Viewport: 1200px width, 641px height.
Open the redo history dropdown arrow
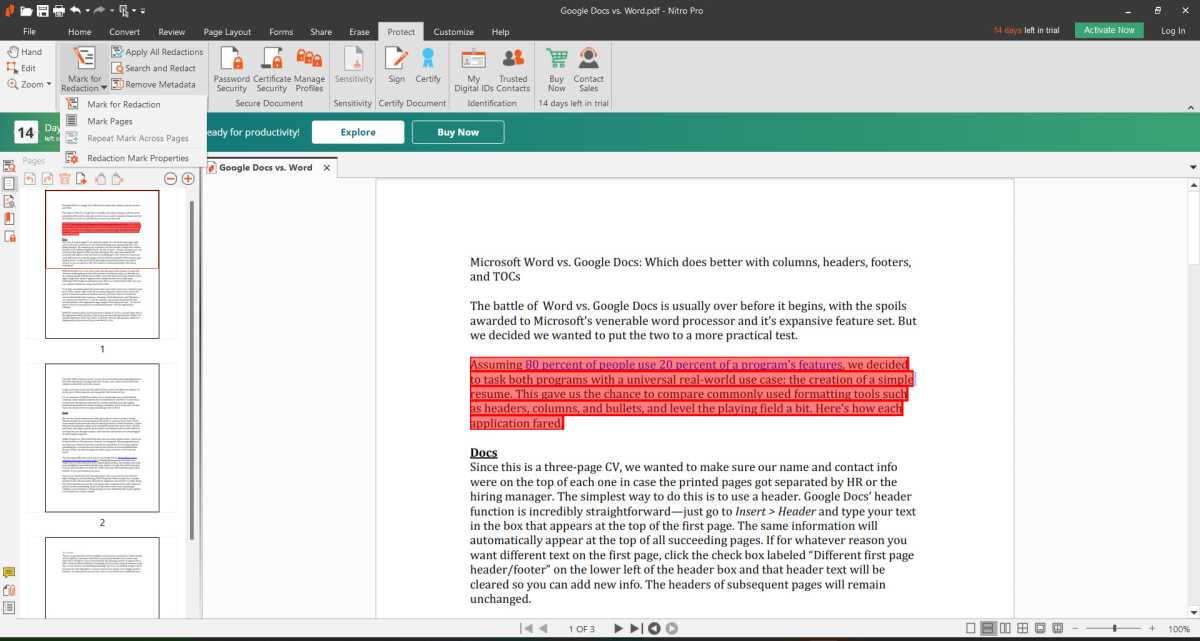tap(110, 11)
